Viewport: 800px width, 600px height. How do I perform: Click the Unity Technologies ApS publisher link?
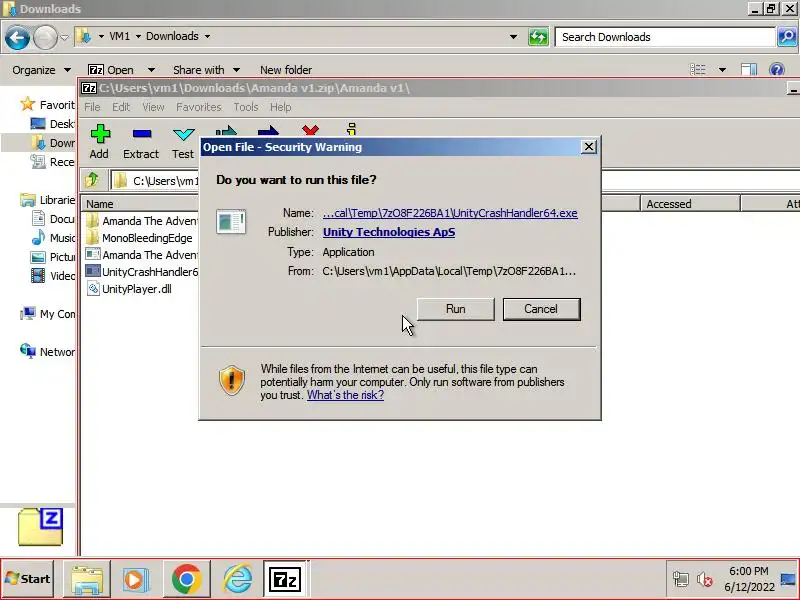[389, 232]
